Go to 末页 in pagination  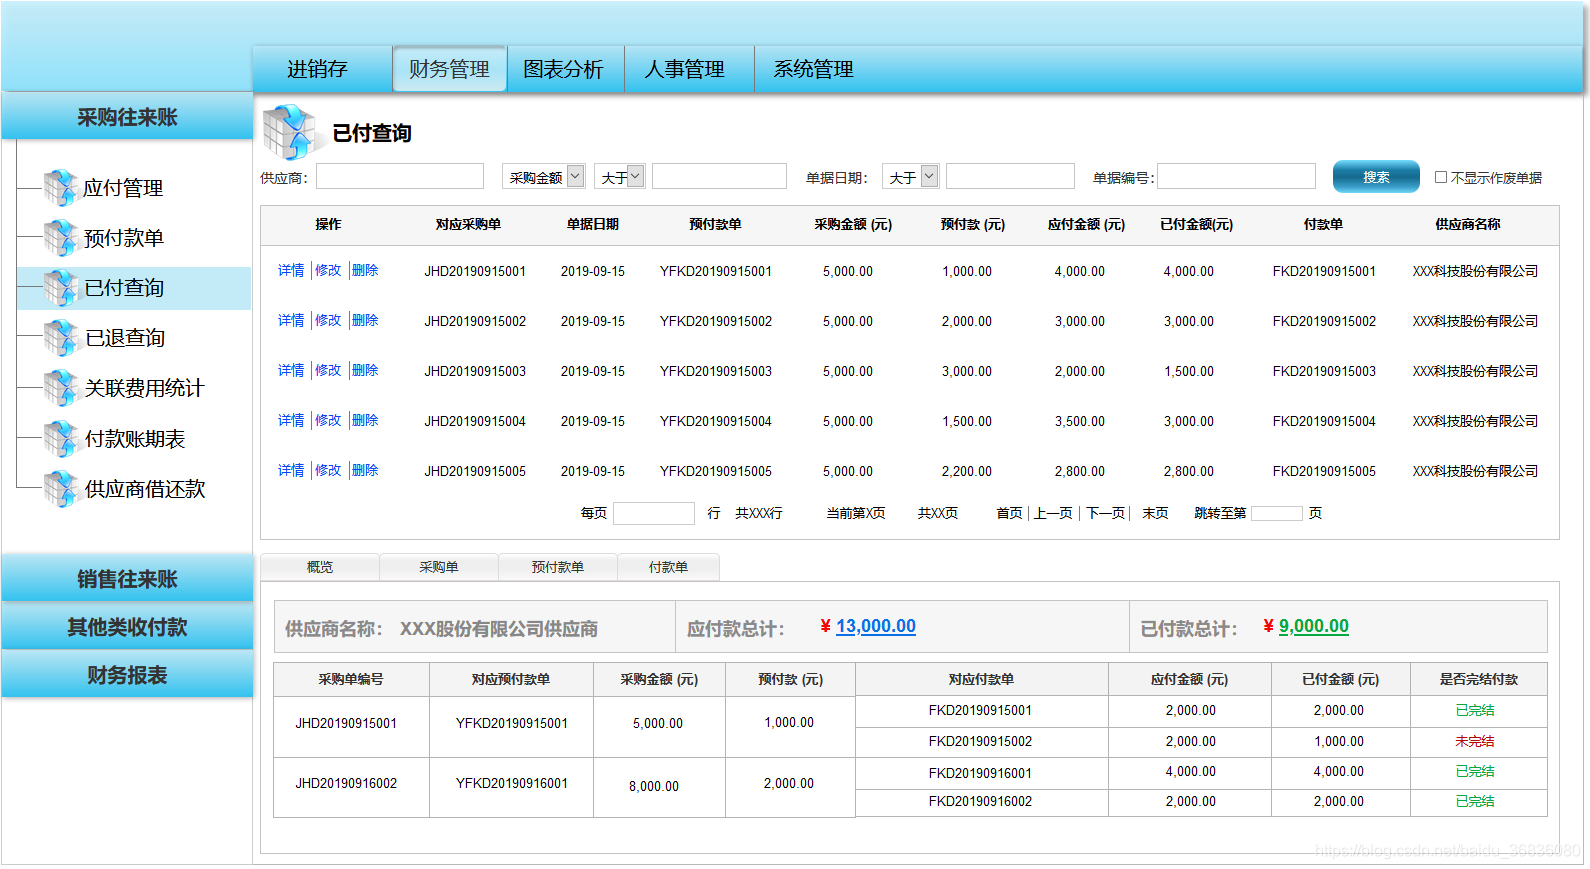[x=1155, y=513]
